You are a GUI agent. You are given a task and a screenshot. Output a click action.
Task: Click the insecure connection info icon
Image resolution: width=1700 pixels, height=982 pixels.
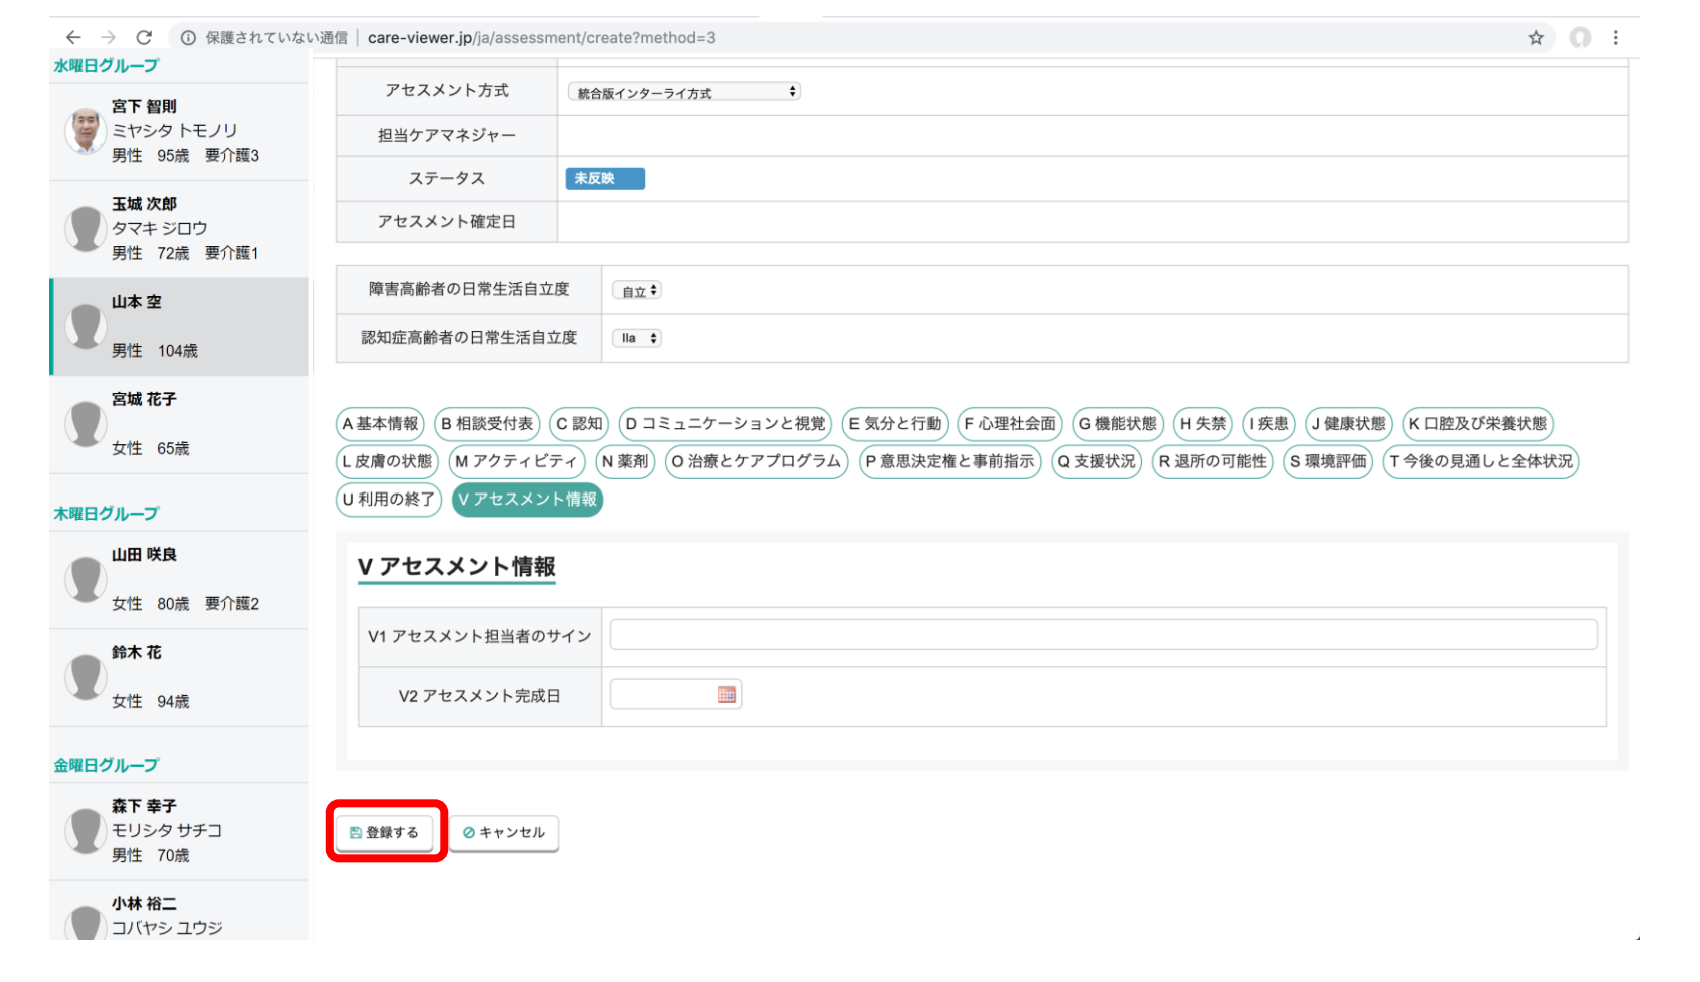(188, 38)
